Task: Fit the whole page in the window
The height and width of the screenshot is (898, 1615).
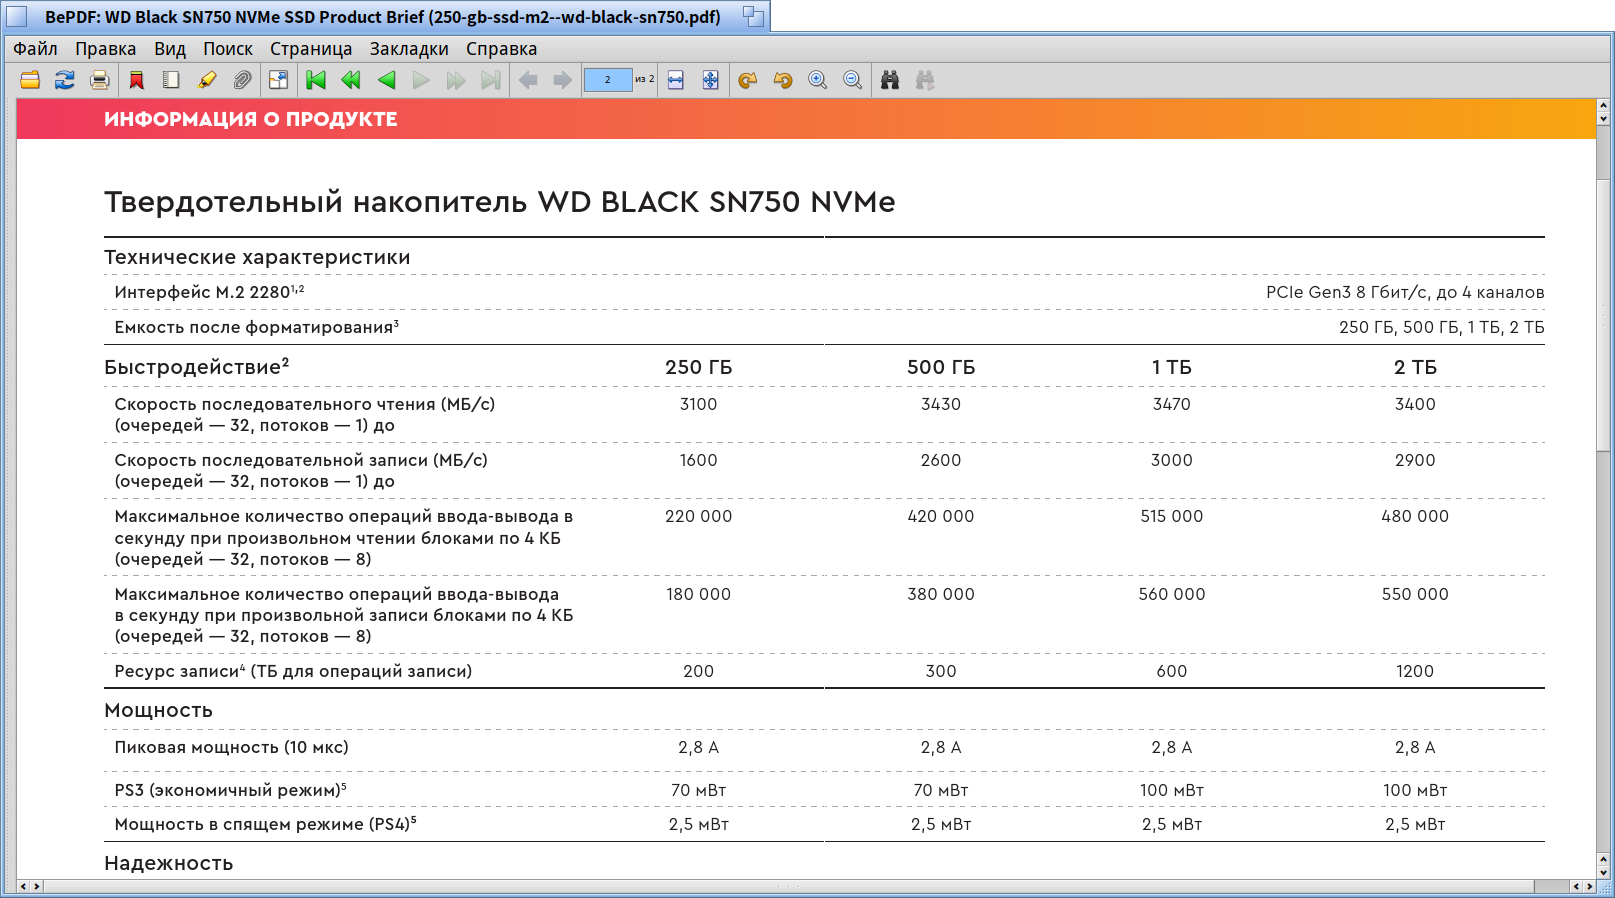Action: click(x=710, y=80)
